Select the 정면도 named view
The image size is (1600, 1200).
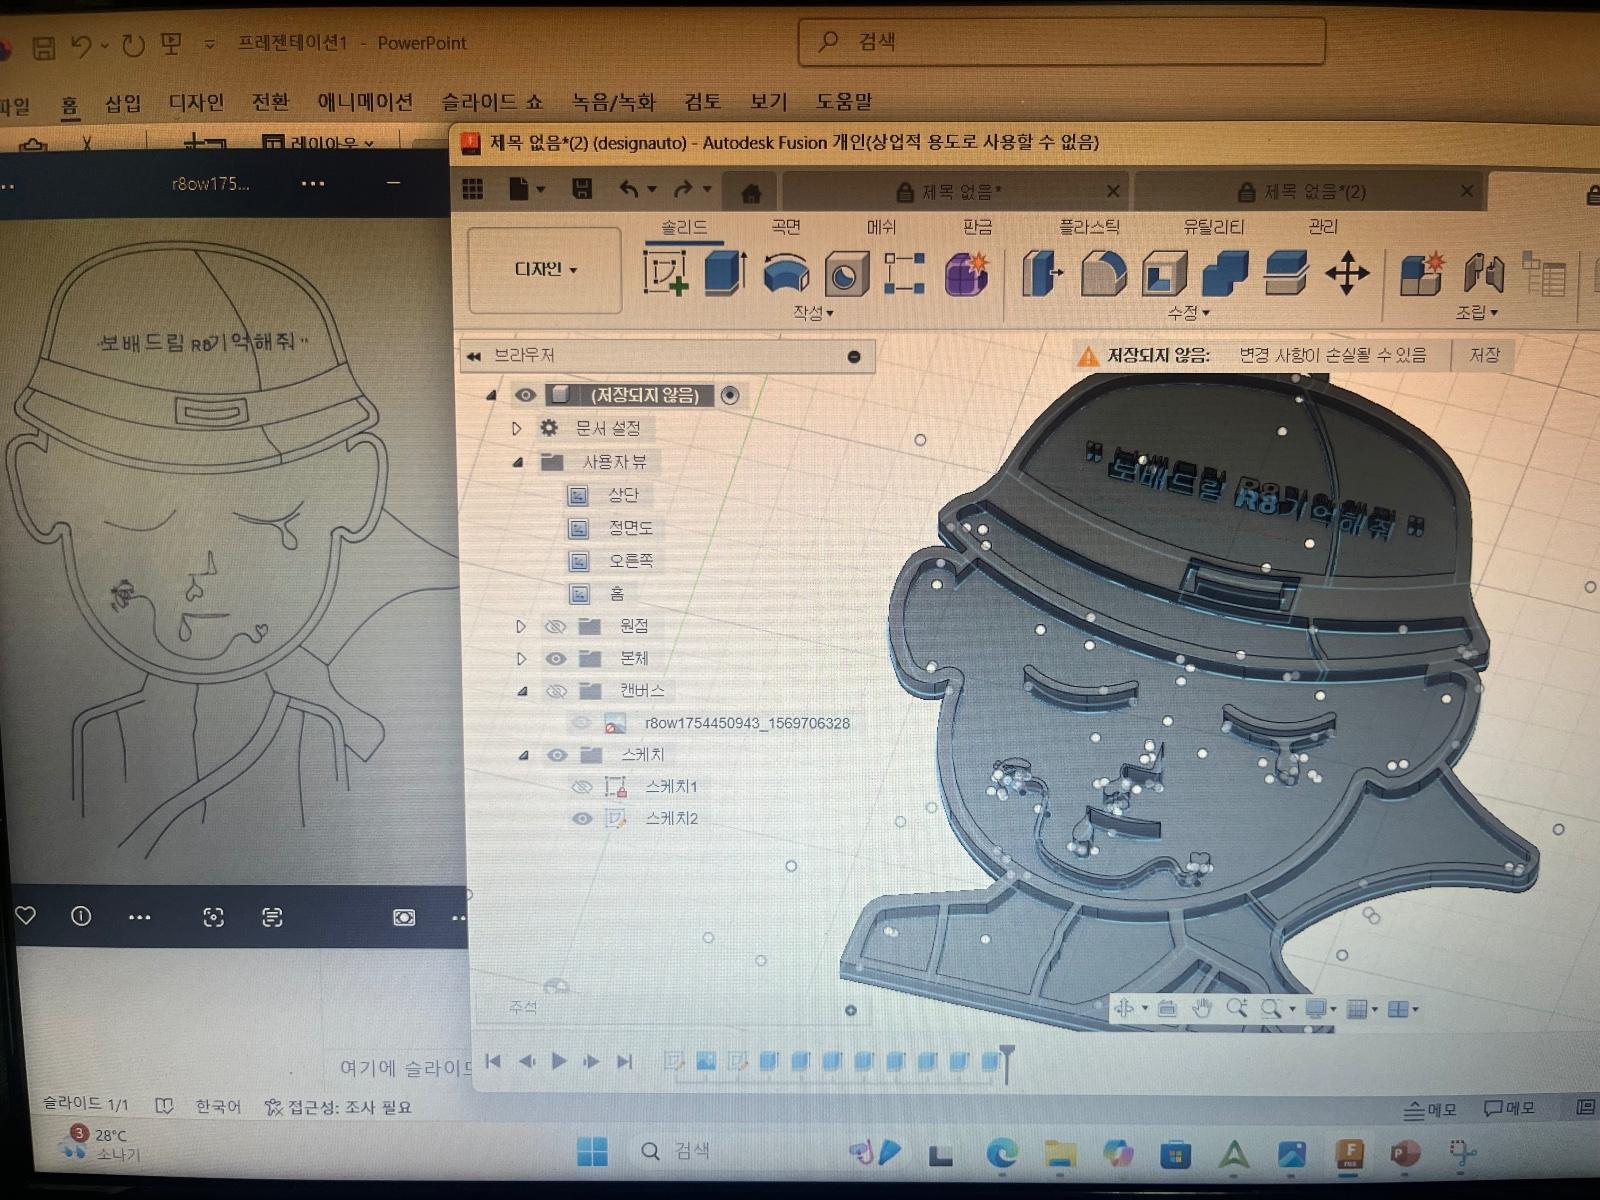point(630,527)
